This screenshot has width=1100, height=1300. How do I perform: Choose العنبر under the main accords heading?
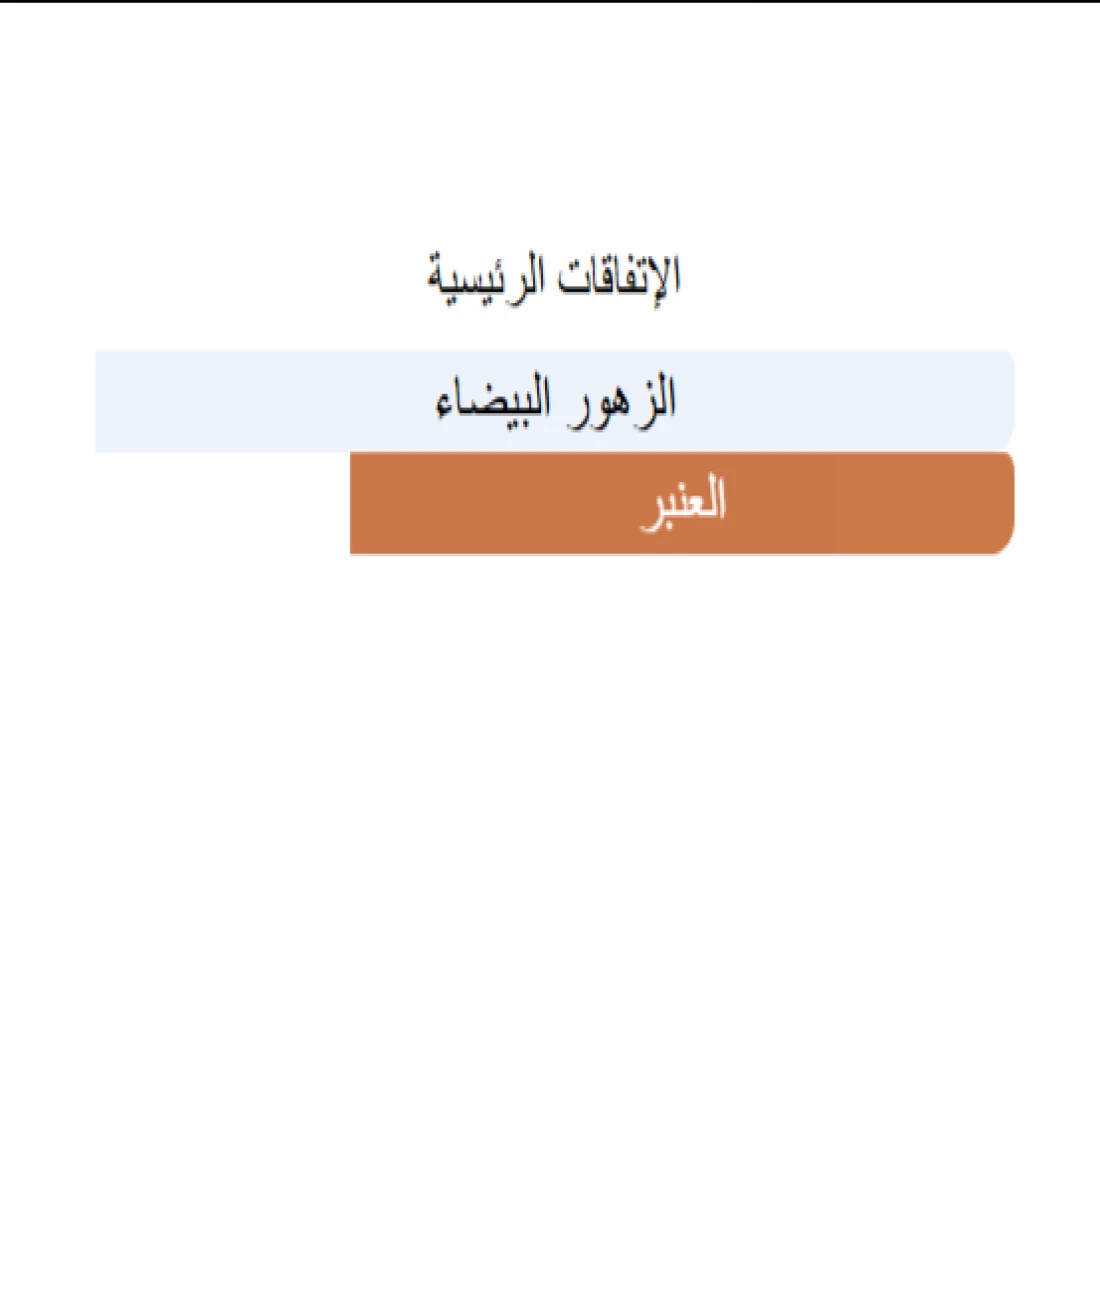click(682, 503)
